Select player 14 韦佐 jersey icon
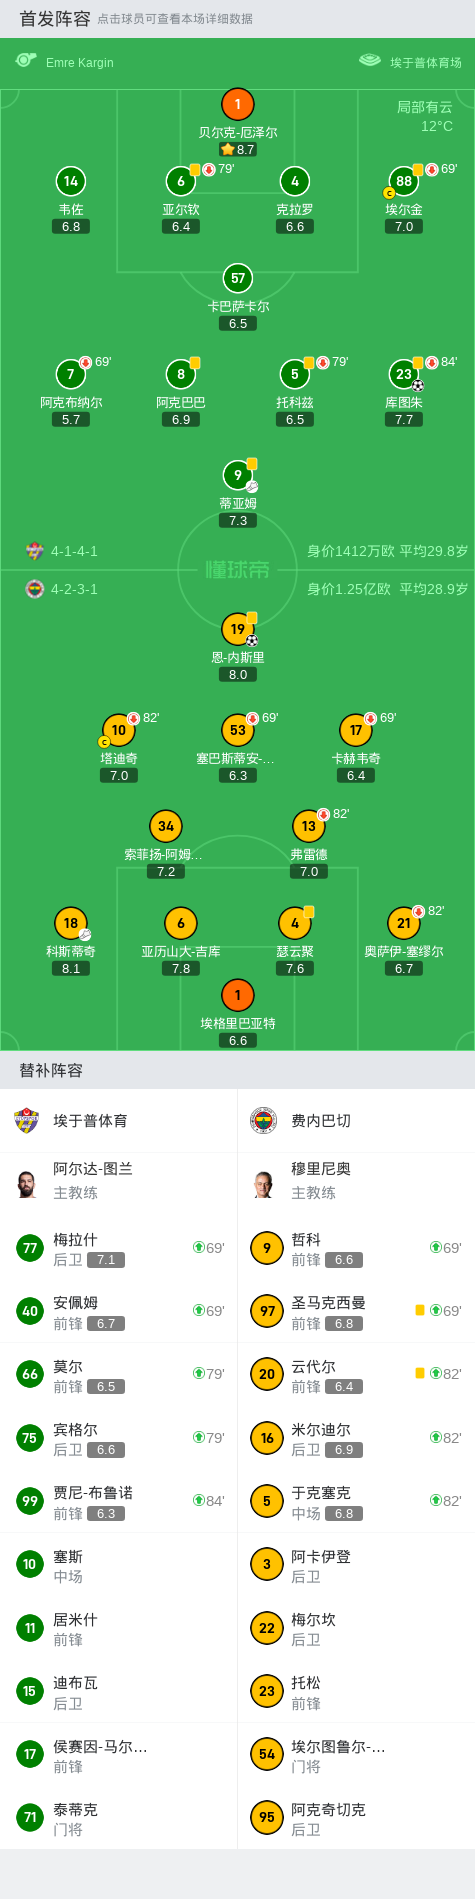475x1899 pixels. [x=71, y=181]
